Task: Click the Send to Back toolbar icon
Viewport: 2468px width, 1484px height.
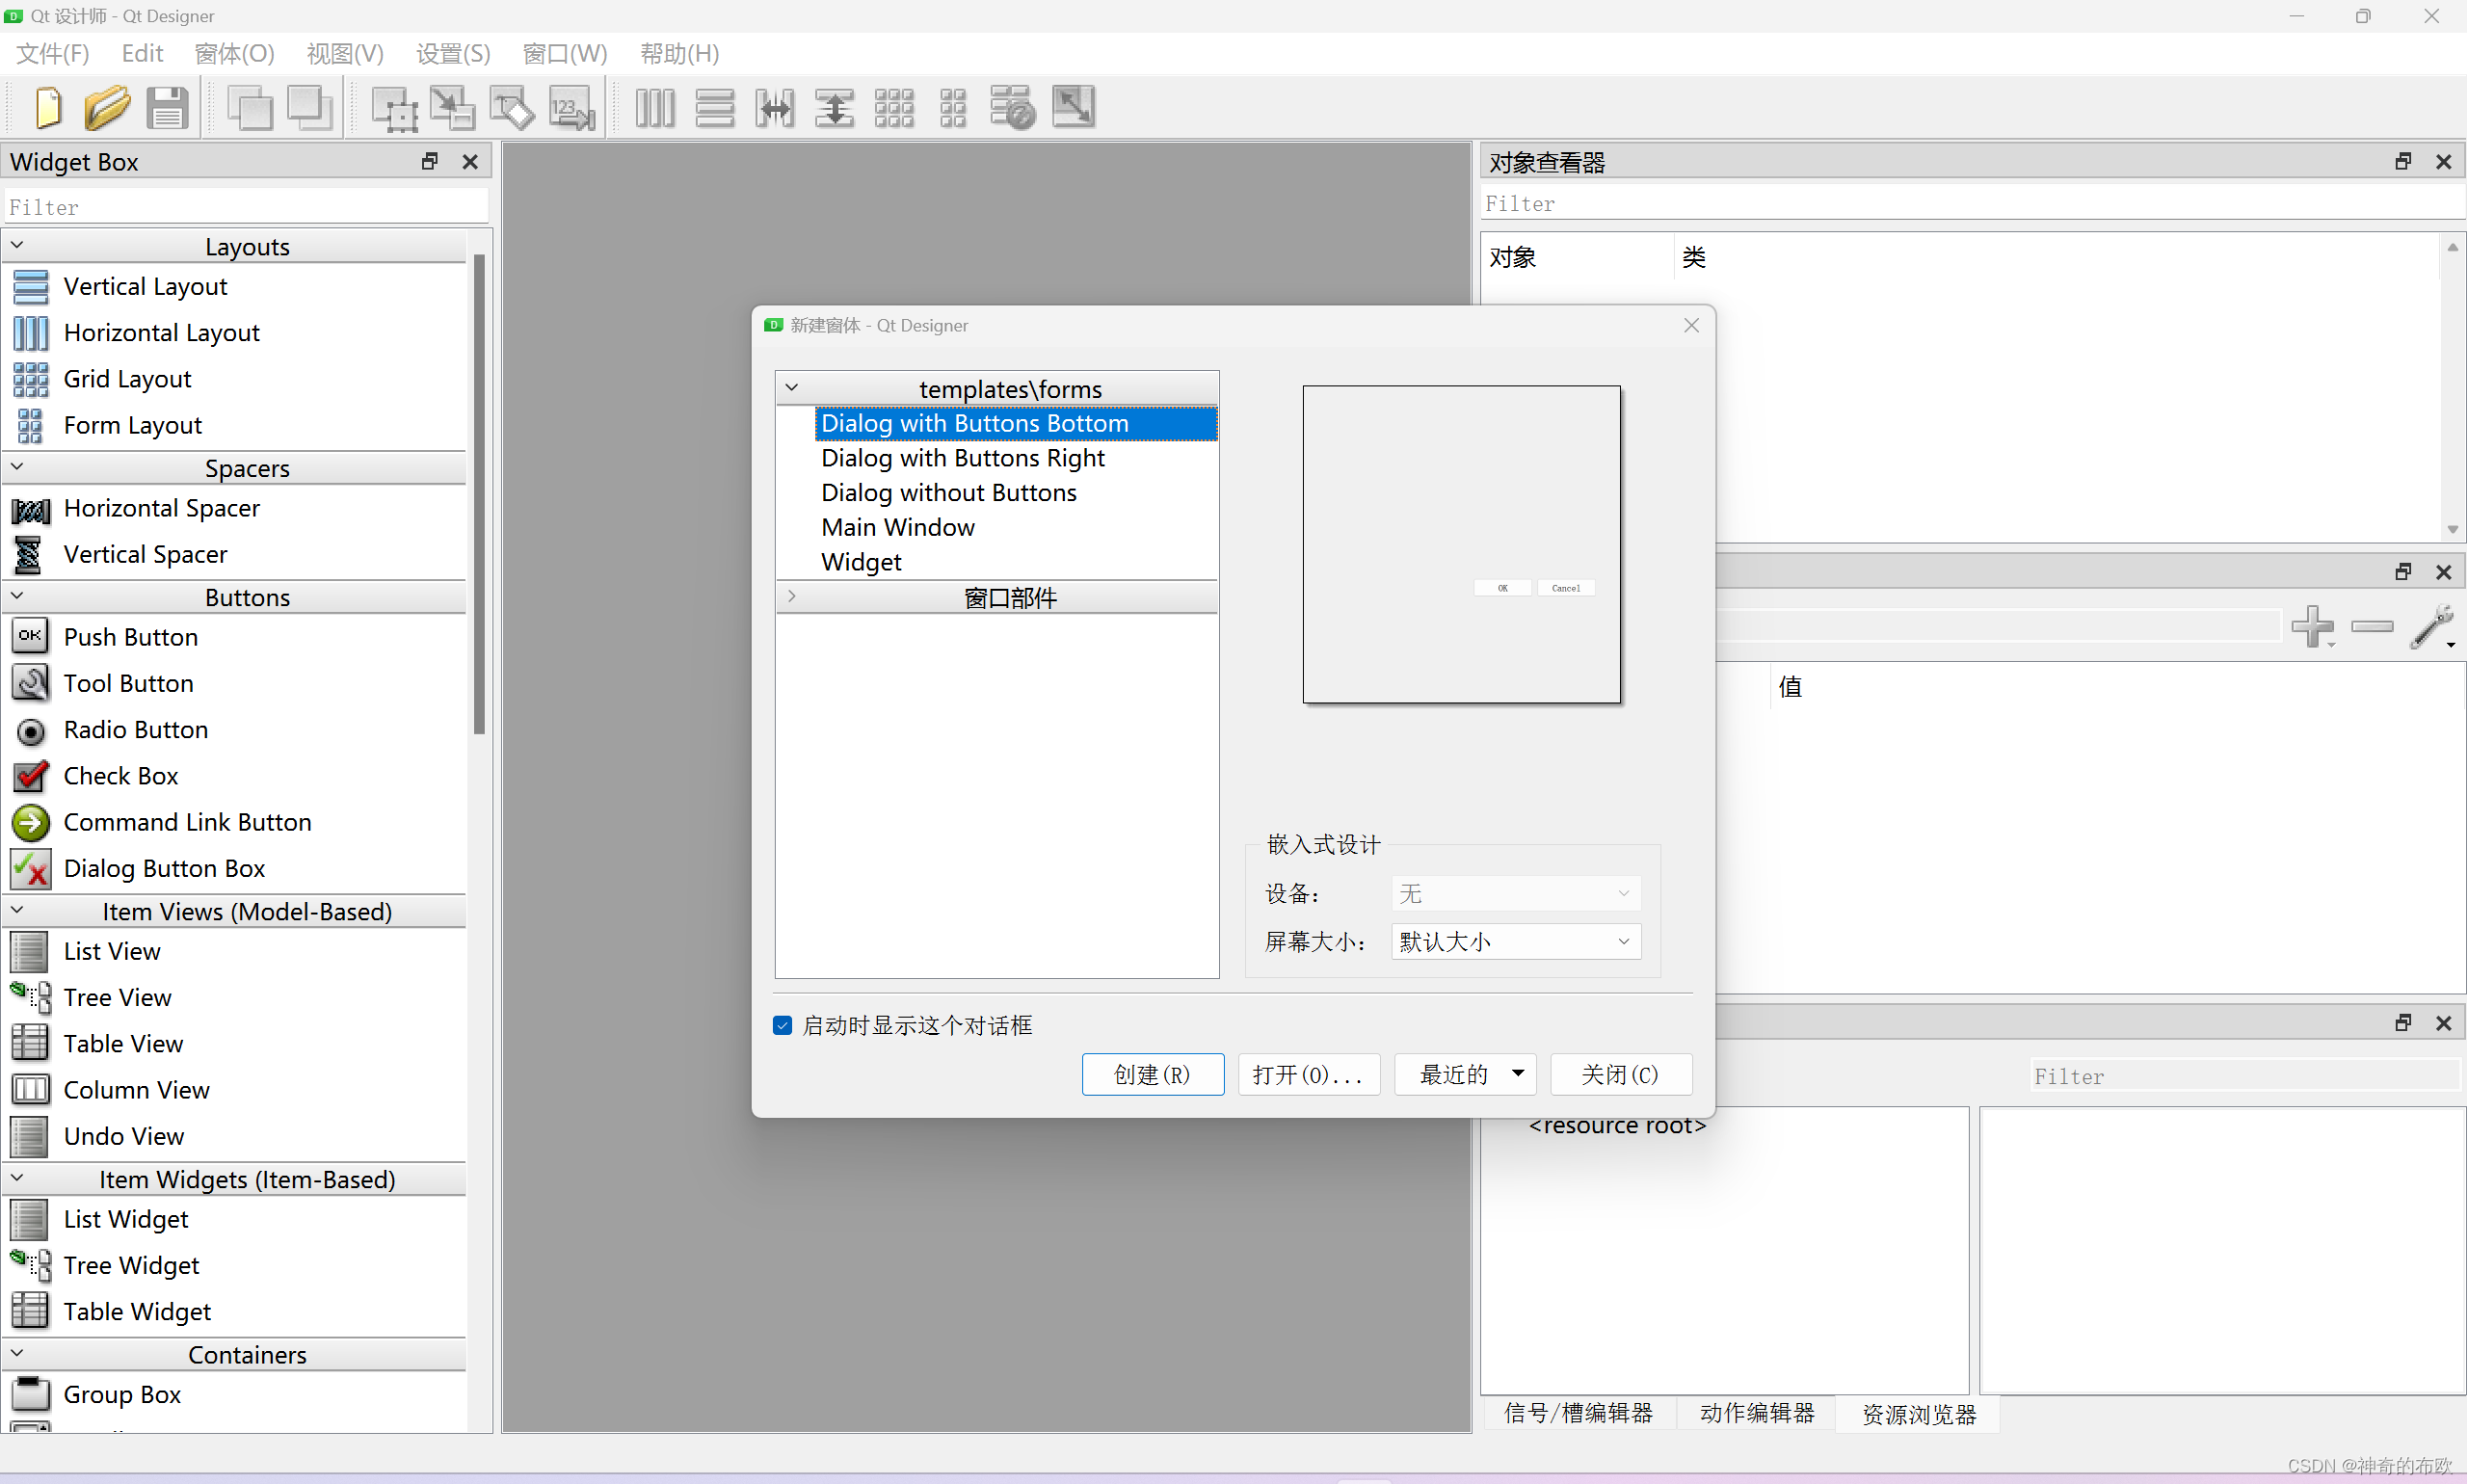Action: point(310,108)
